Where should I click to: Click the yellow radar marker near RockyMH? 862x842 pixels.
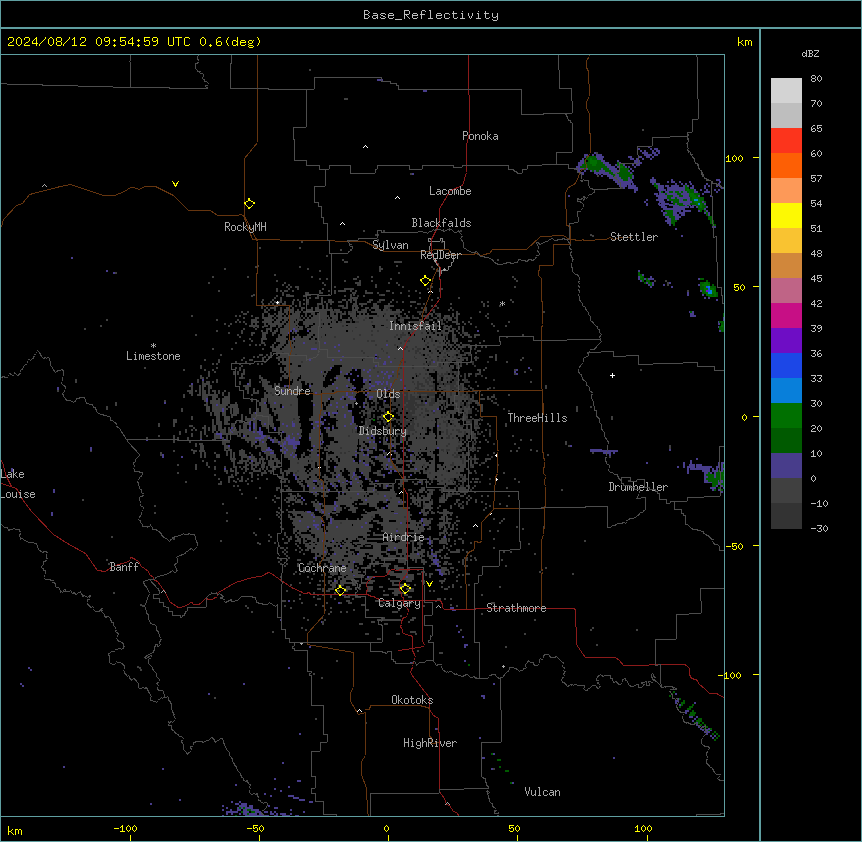[x=249, y=204]
